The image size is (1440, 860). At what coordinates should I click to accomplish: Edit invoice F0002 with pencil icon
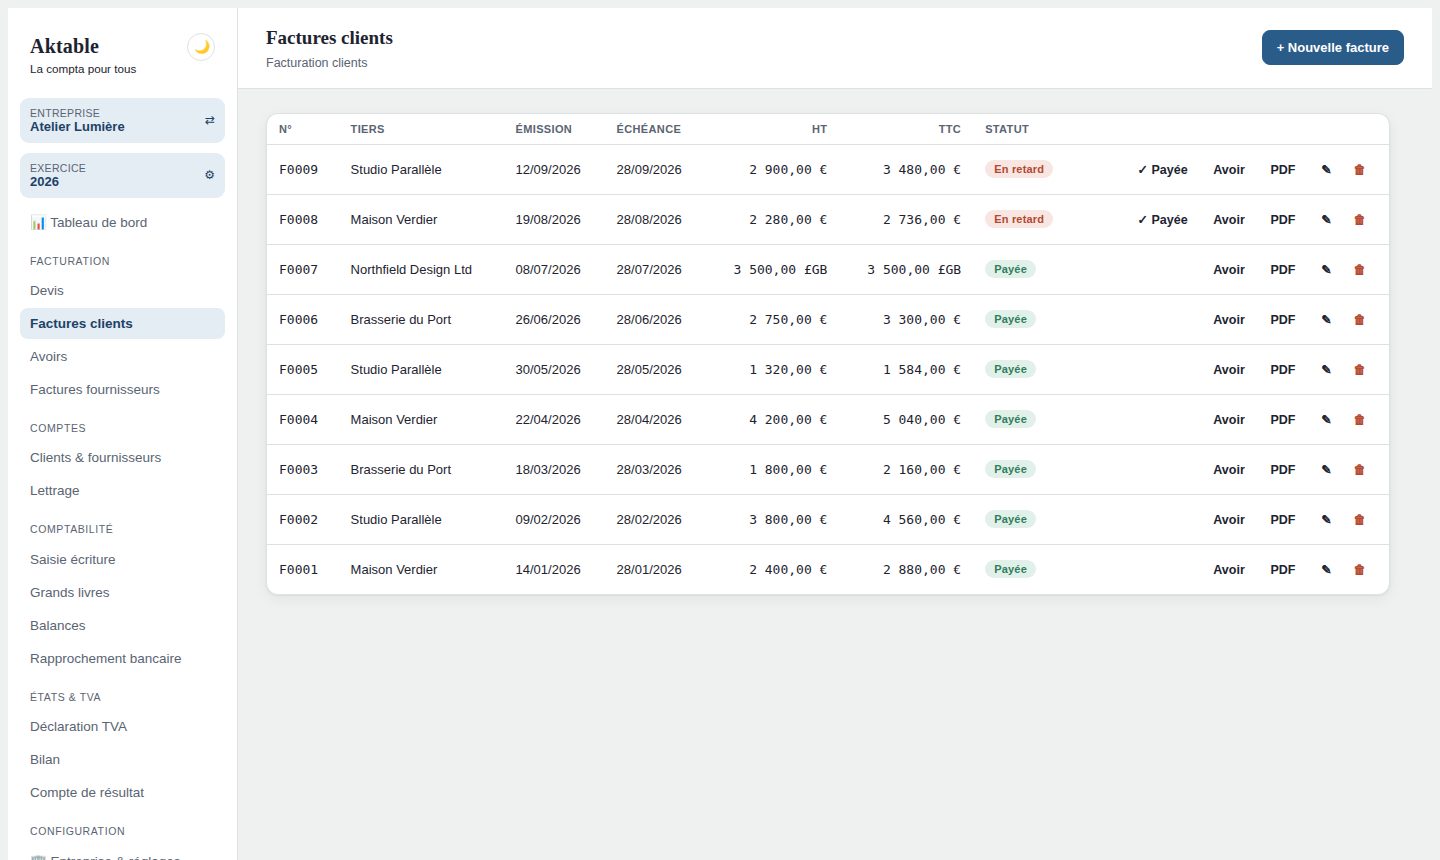[x=1326, y=520]
